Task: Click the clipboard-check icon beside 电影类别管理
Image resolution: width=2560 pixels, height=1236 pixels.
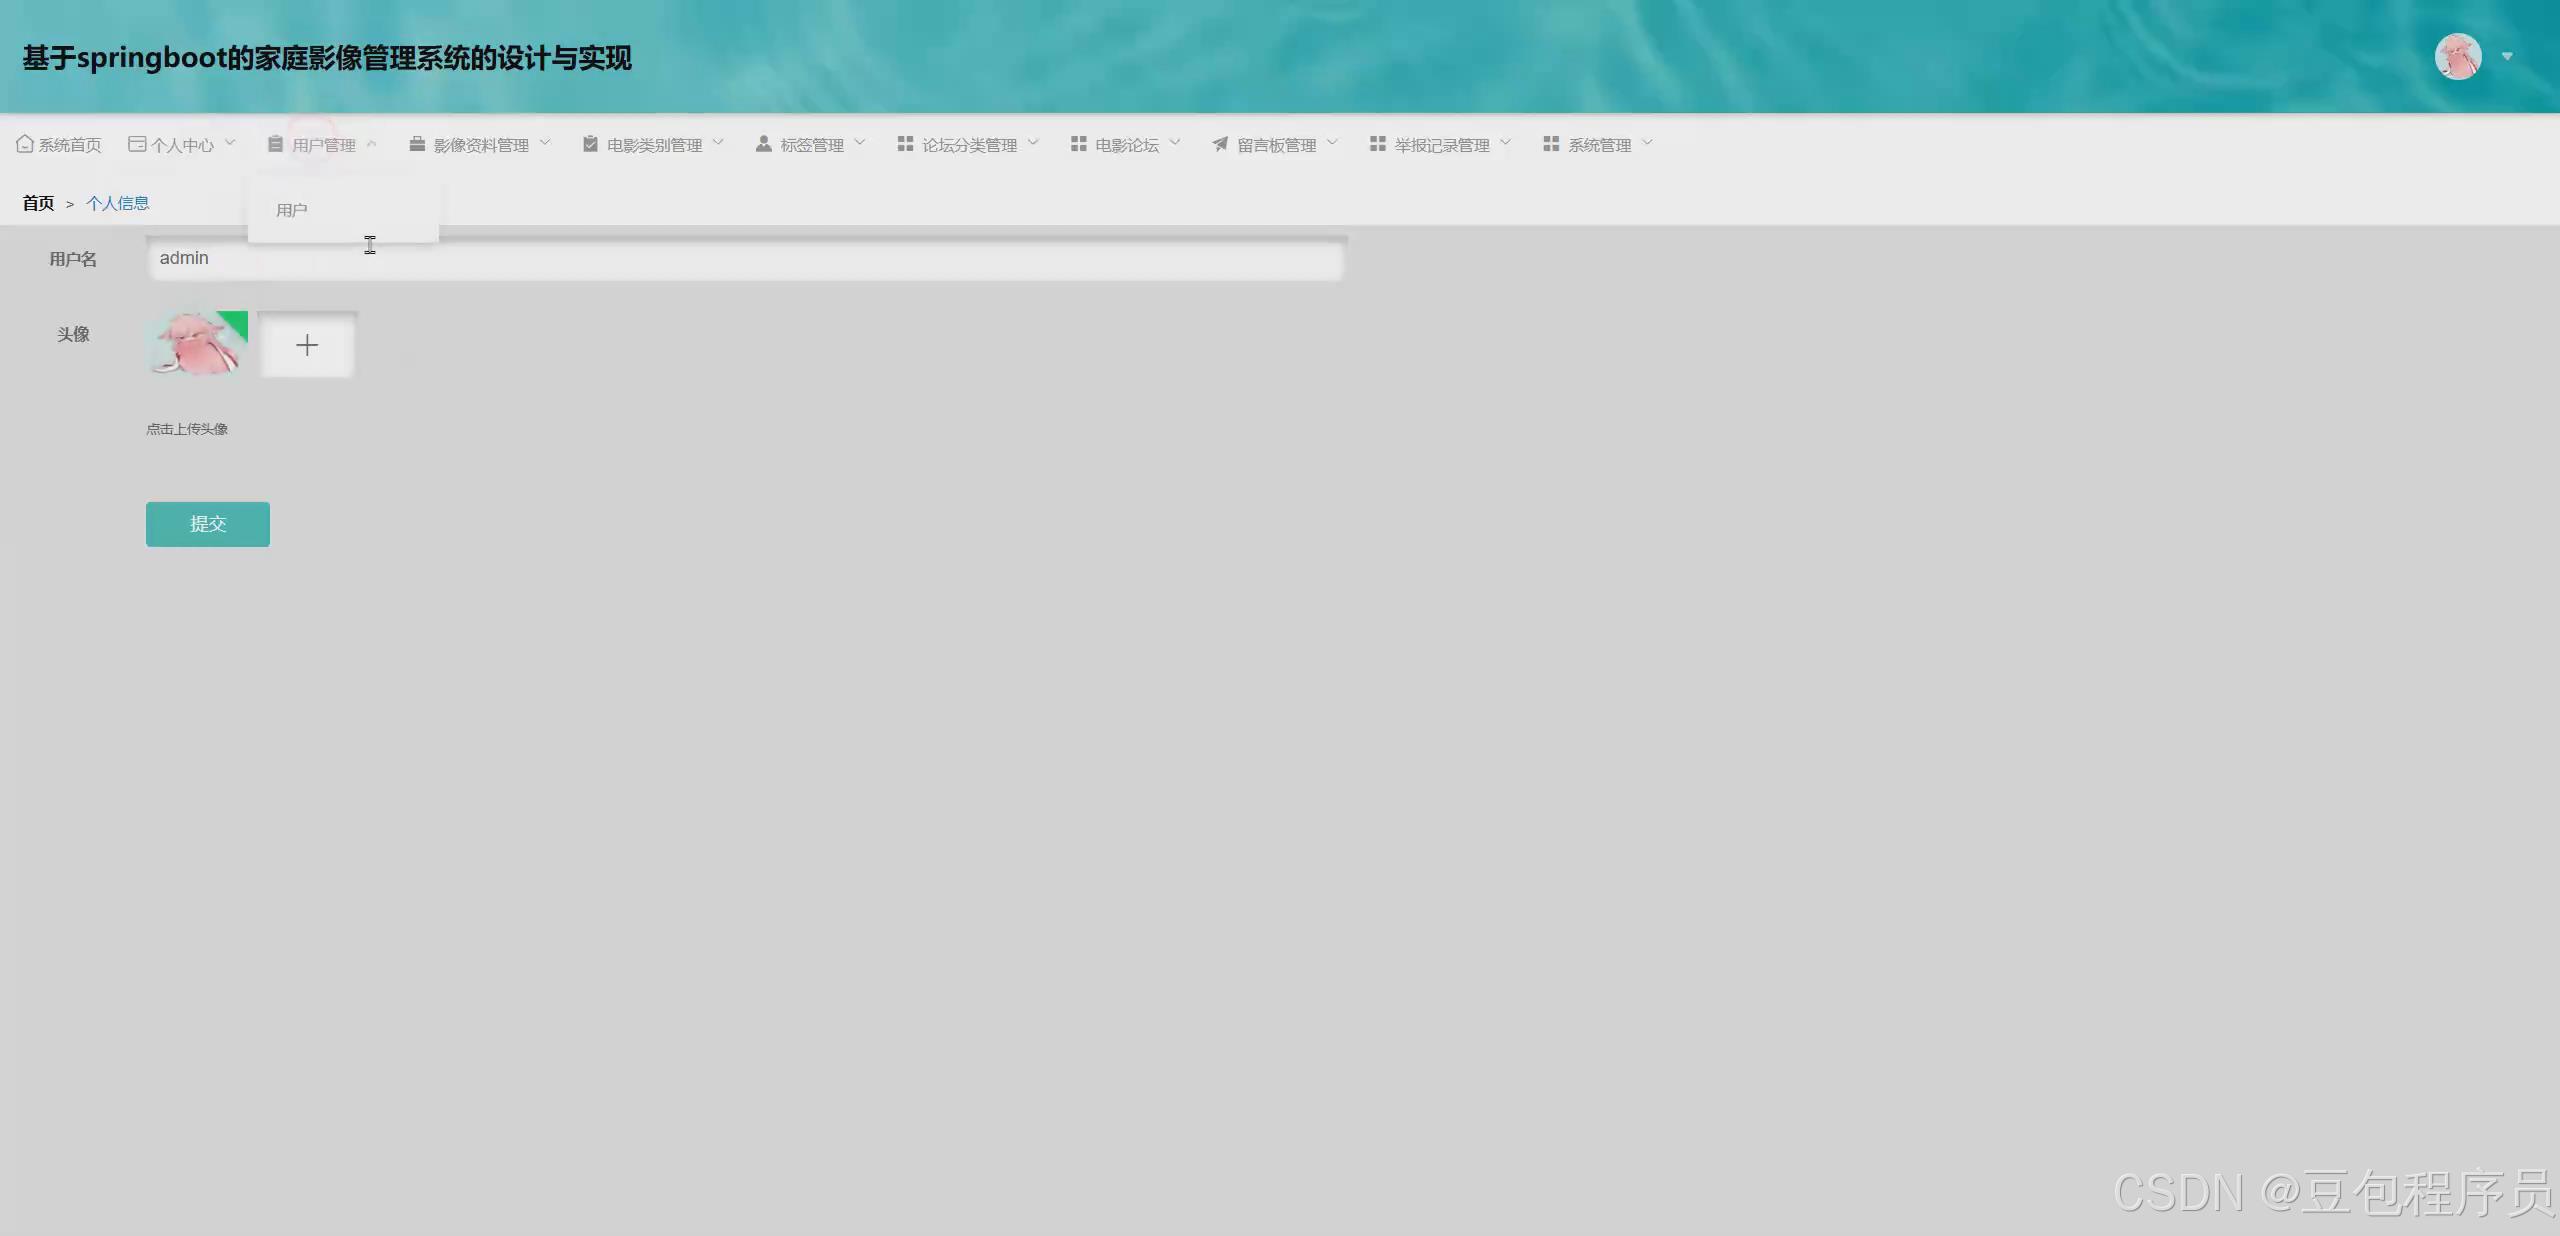Action: pyautogui.click(x=590, y=144)
